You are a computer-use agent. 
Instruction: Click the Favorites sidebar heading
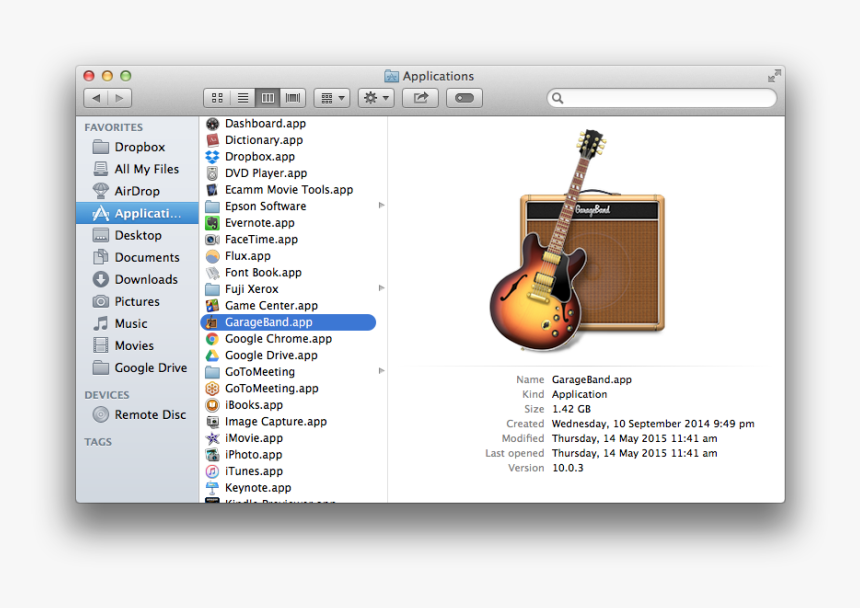point(114,127)
